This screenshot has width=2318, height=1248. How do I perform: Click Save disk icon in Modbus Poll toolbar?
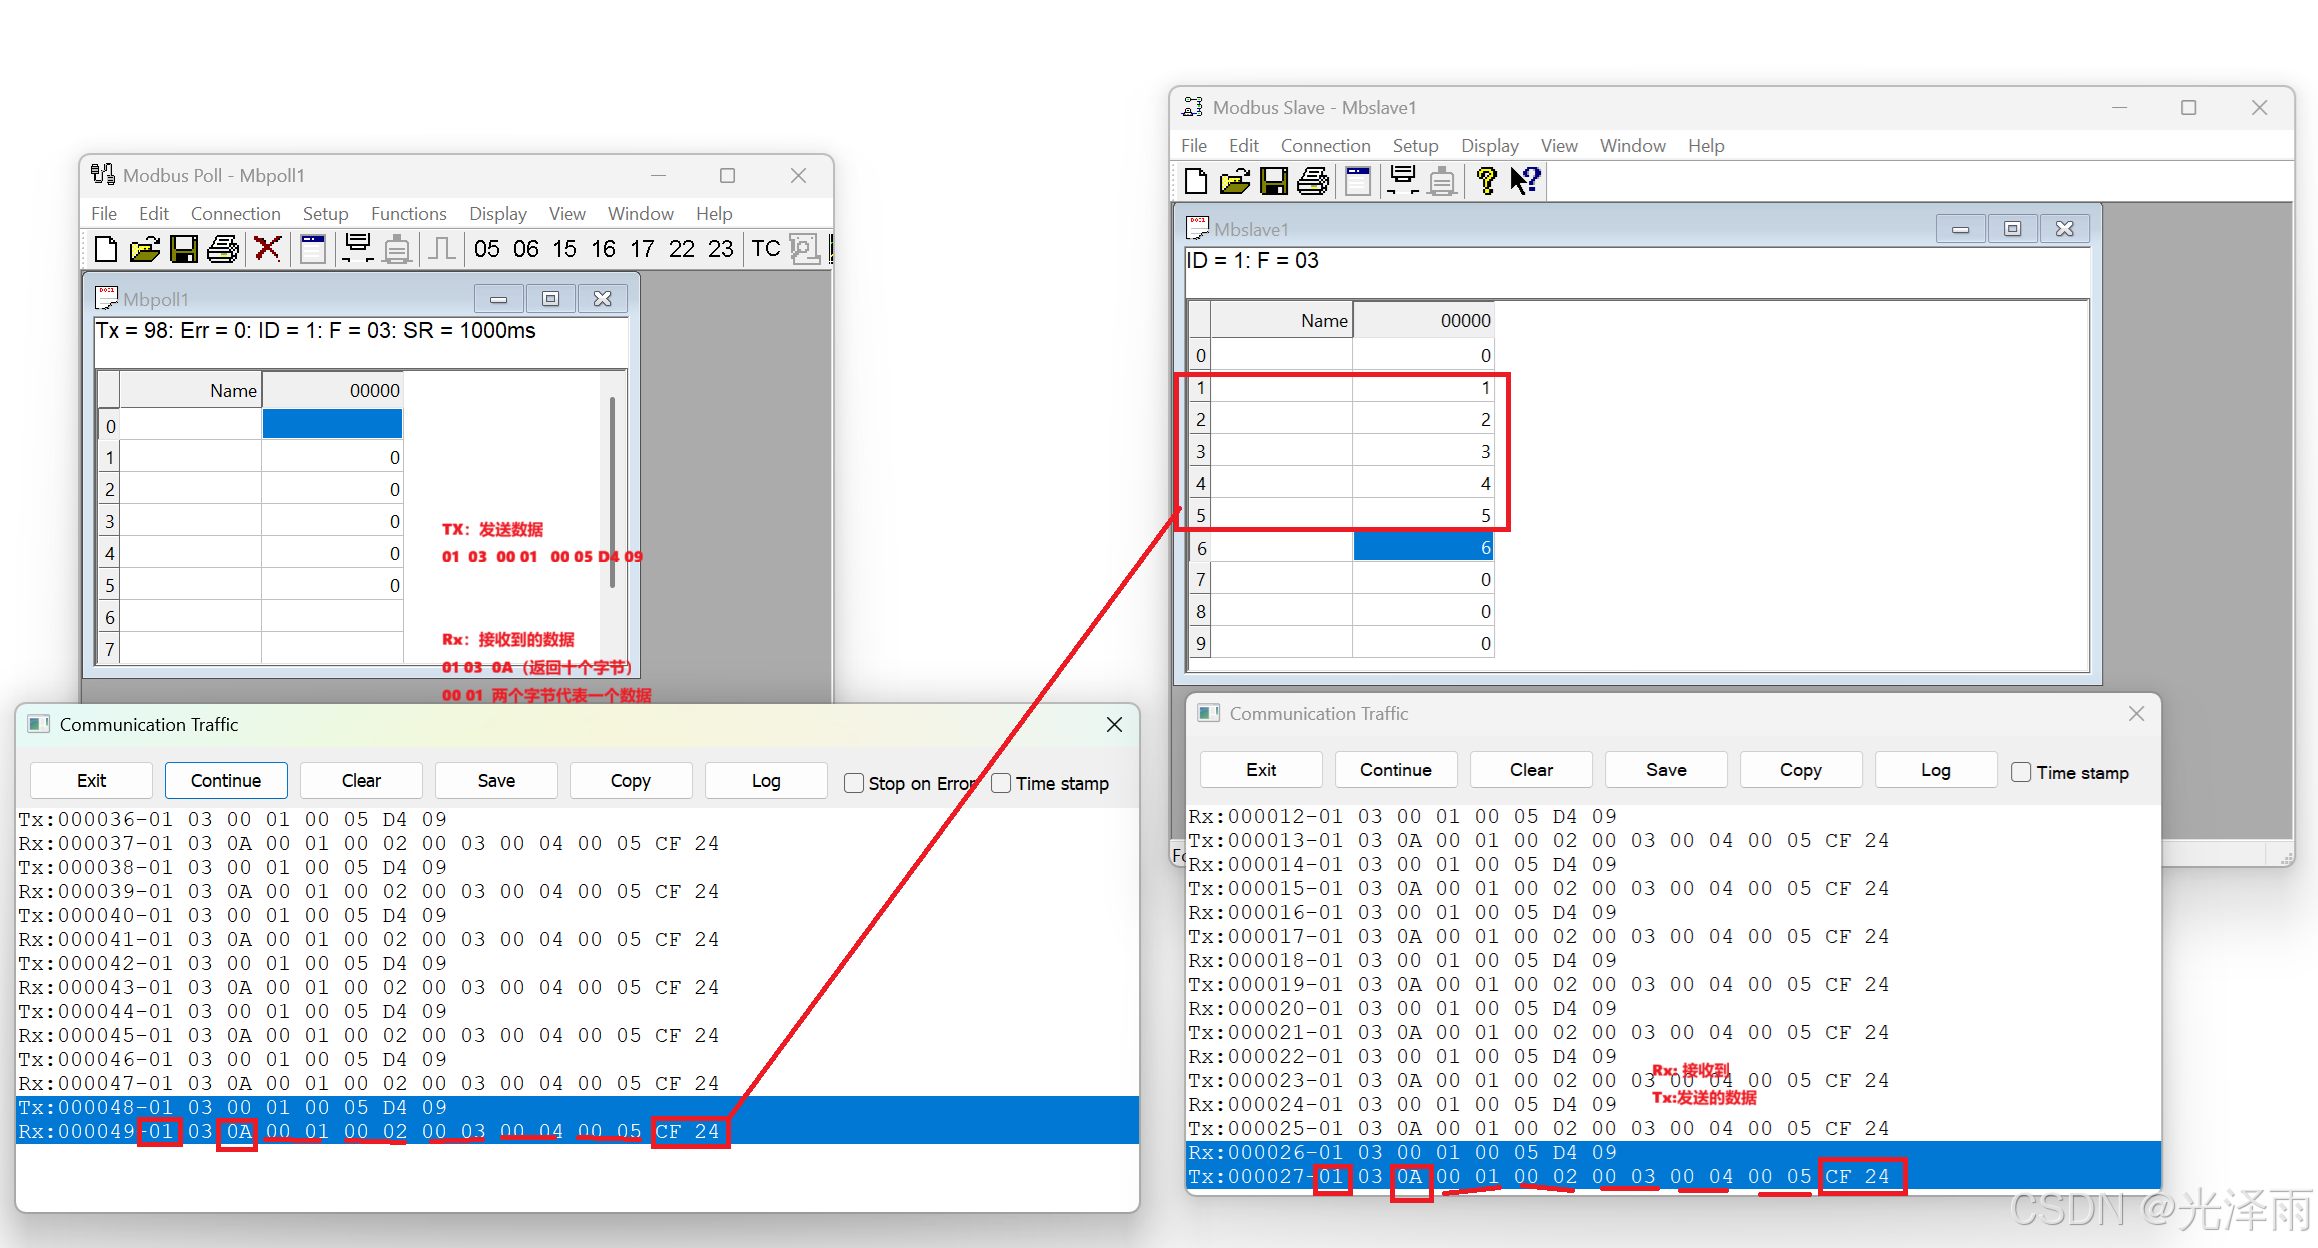pyautogui.click(x=184, y=248)
